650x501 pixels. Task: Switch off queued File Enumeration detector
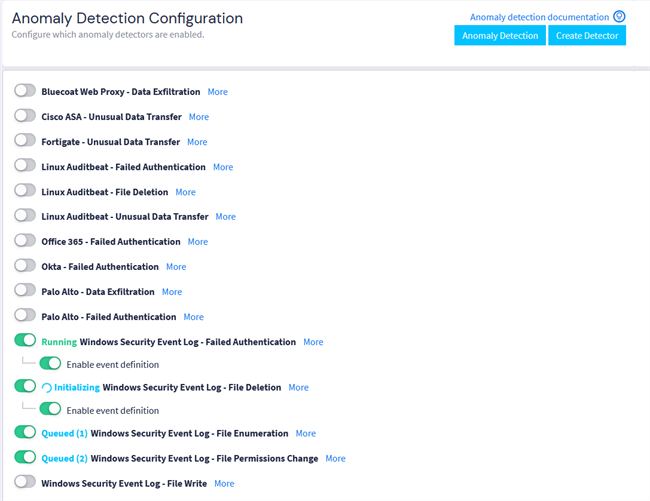[25, 433]
